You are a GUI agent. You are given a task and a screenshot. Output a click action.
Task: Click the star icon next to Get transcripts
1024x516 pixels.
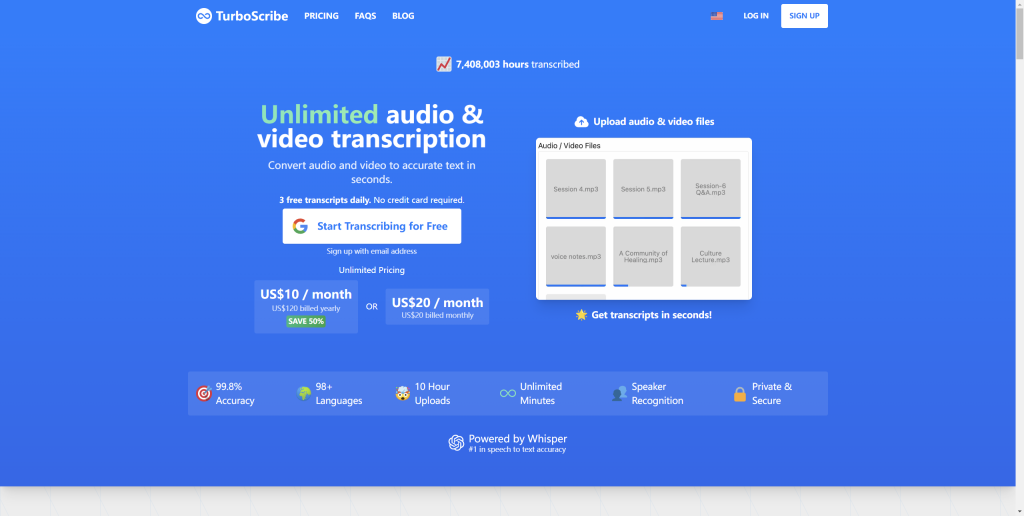pyautogui.click(x=581, y=315)
